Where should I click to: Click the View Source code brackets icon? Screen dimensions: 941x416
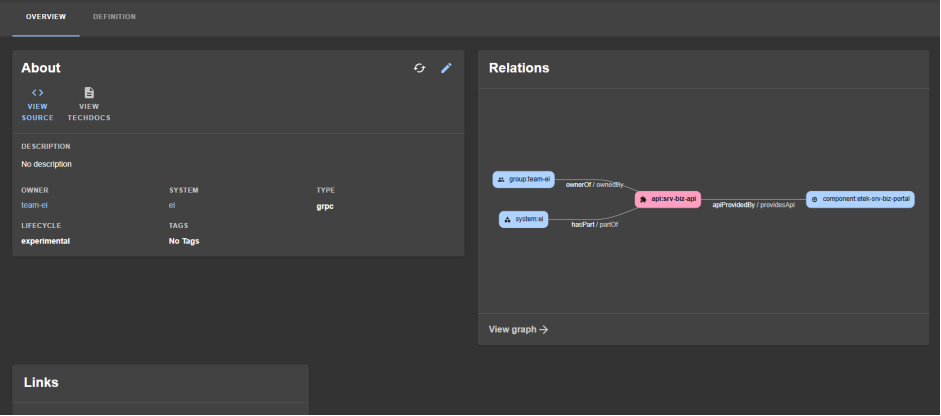[38, 93]
